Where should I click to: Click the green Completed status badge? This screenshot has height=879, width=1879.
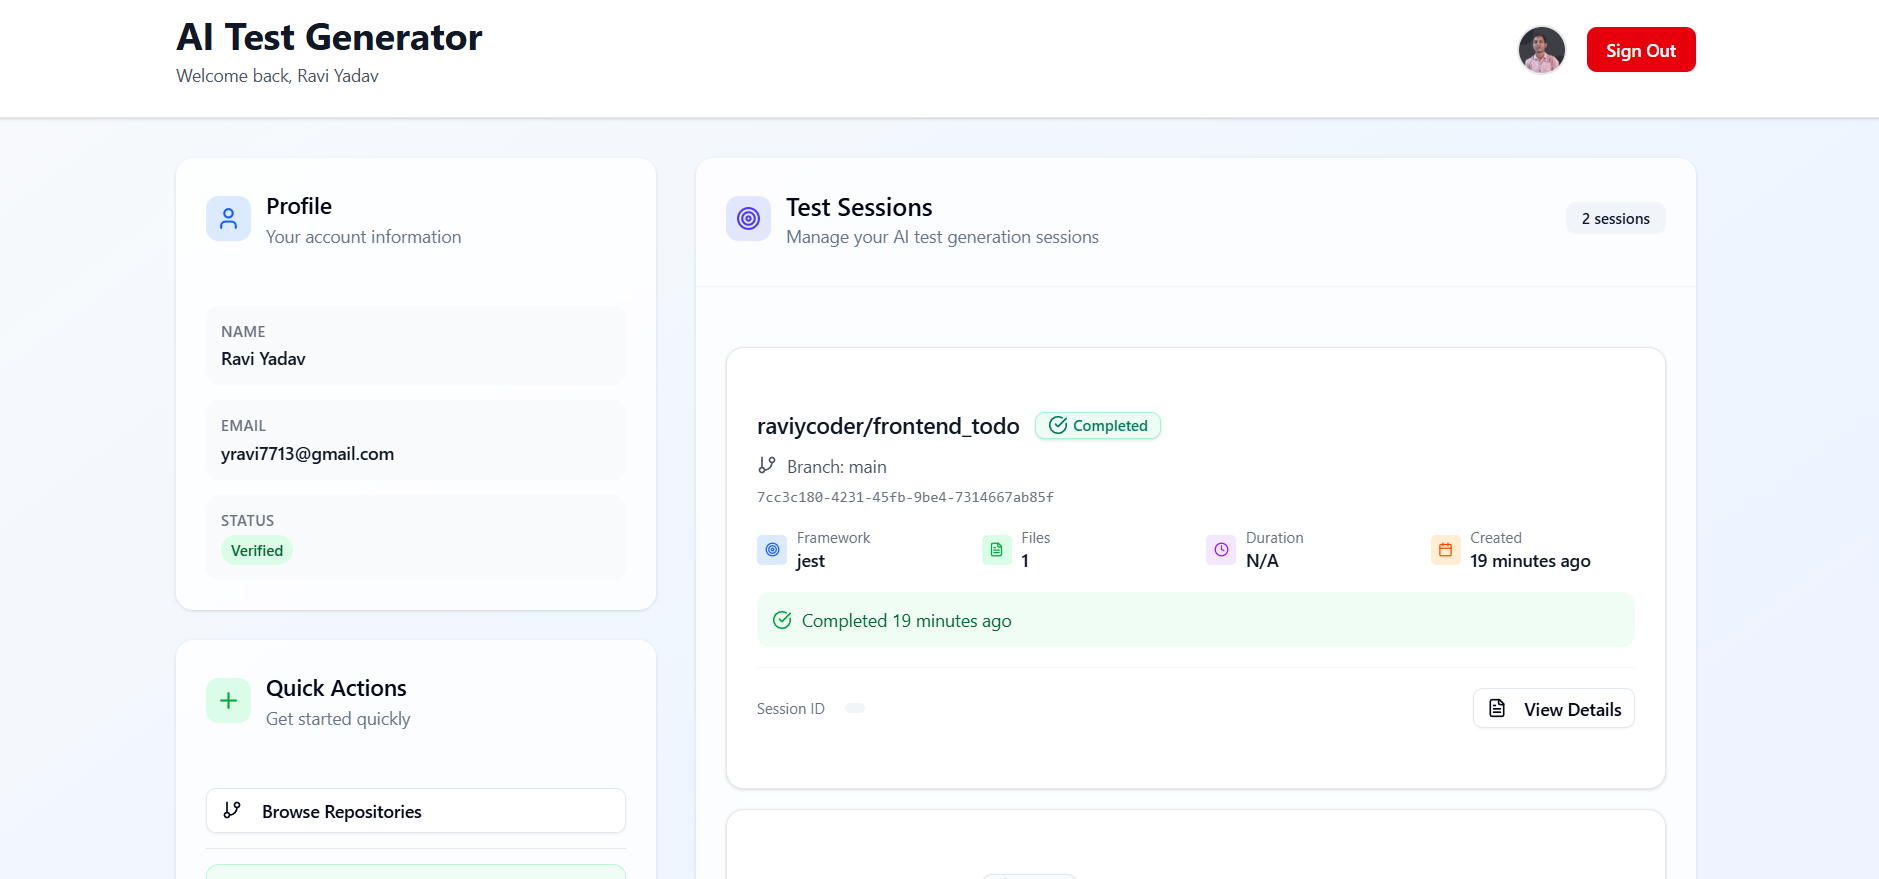pos(1098,425)
